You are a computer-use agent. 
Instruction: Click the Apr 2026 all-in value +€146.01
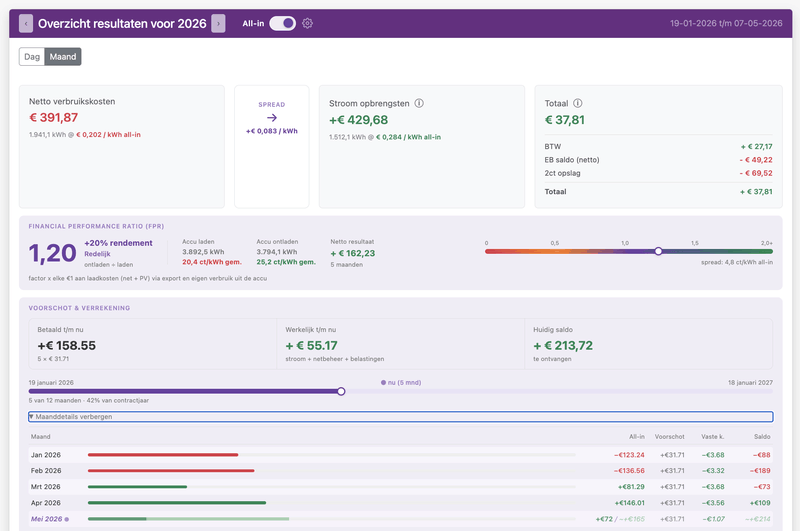click(630, 503)
